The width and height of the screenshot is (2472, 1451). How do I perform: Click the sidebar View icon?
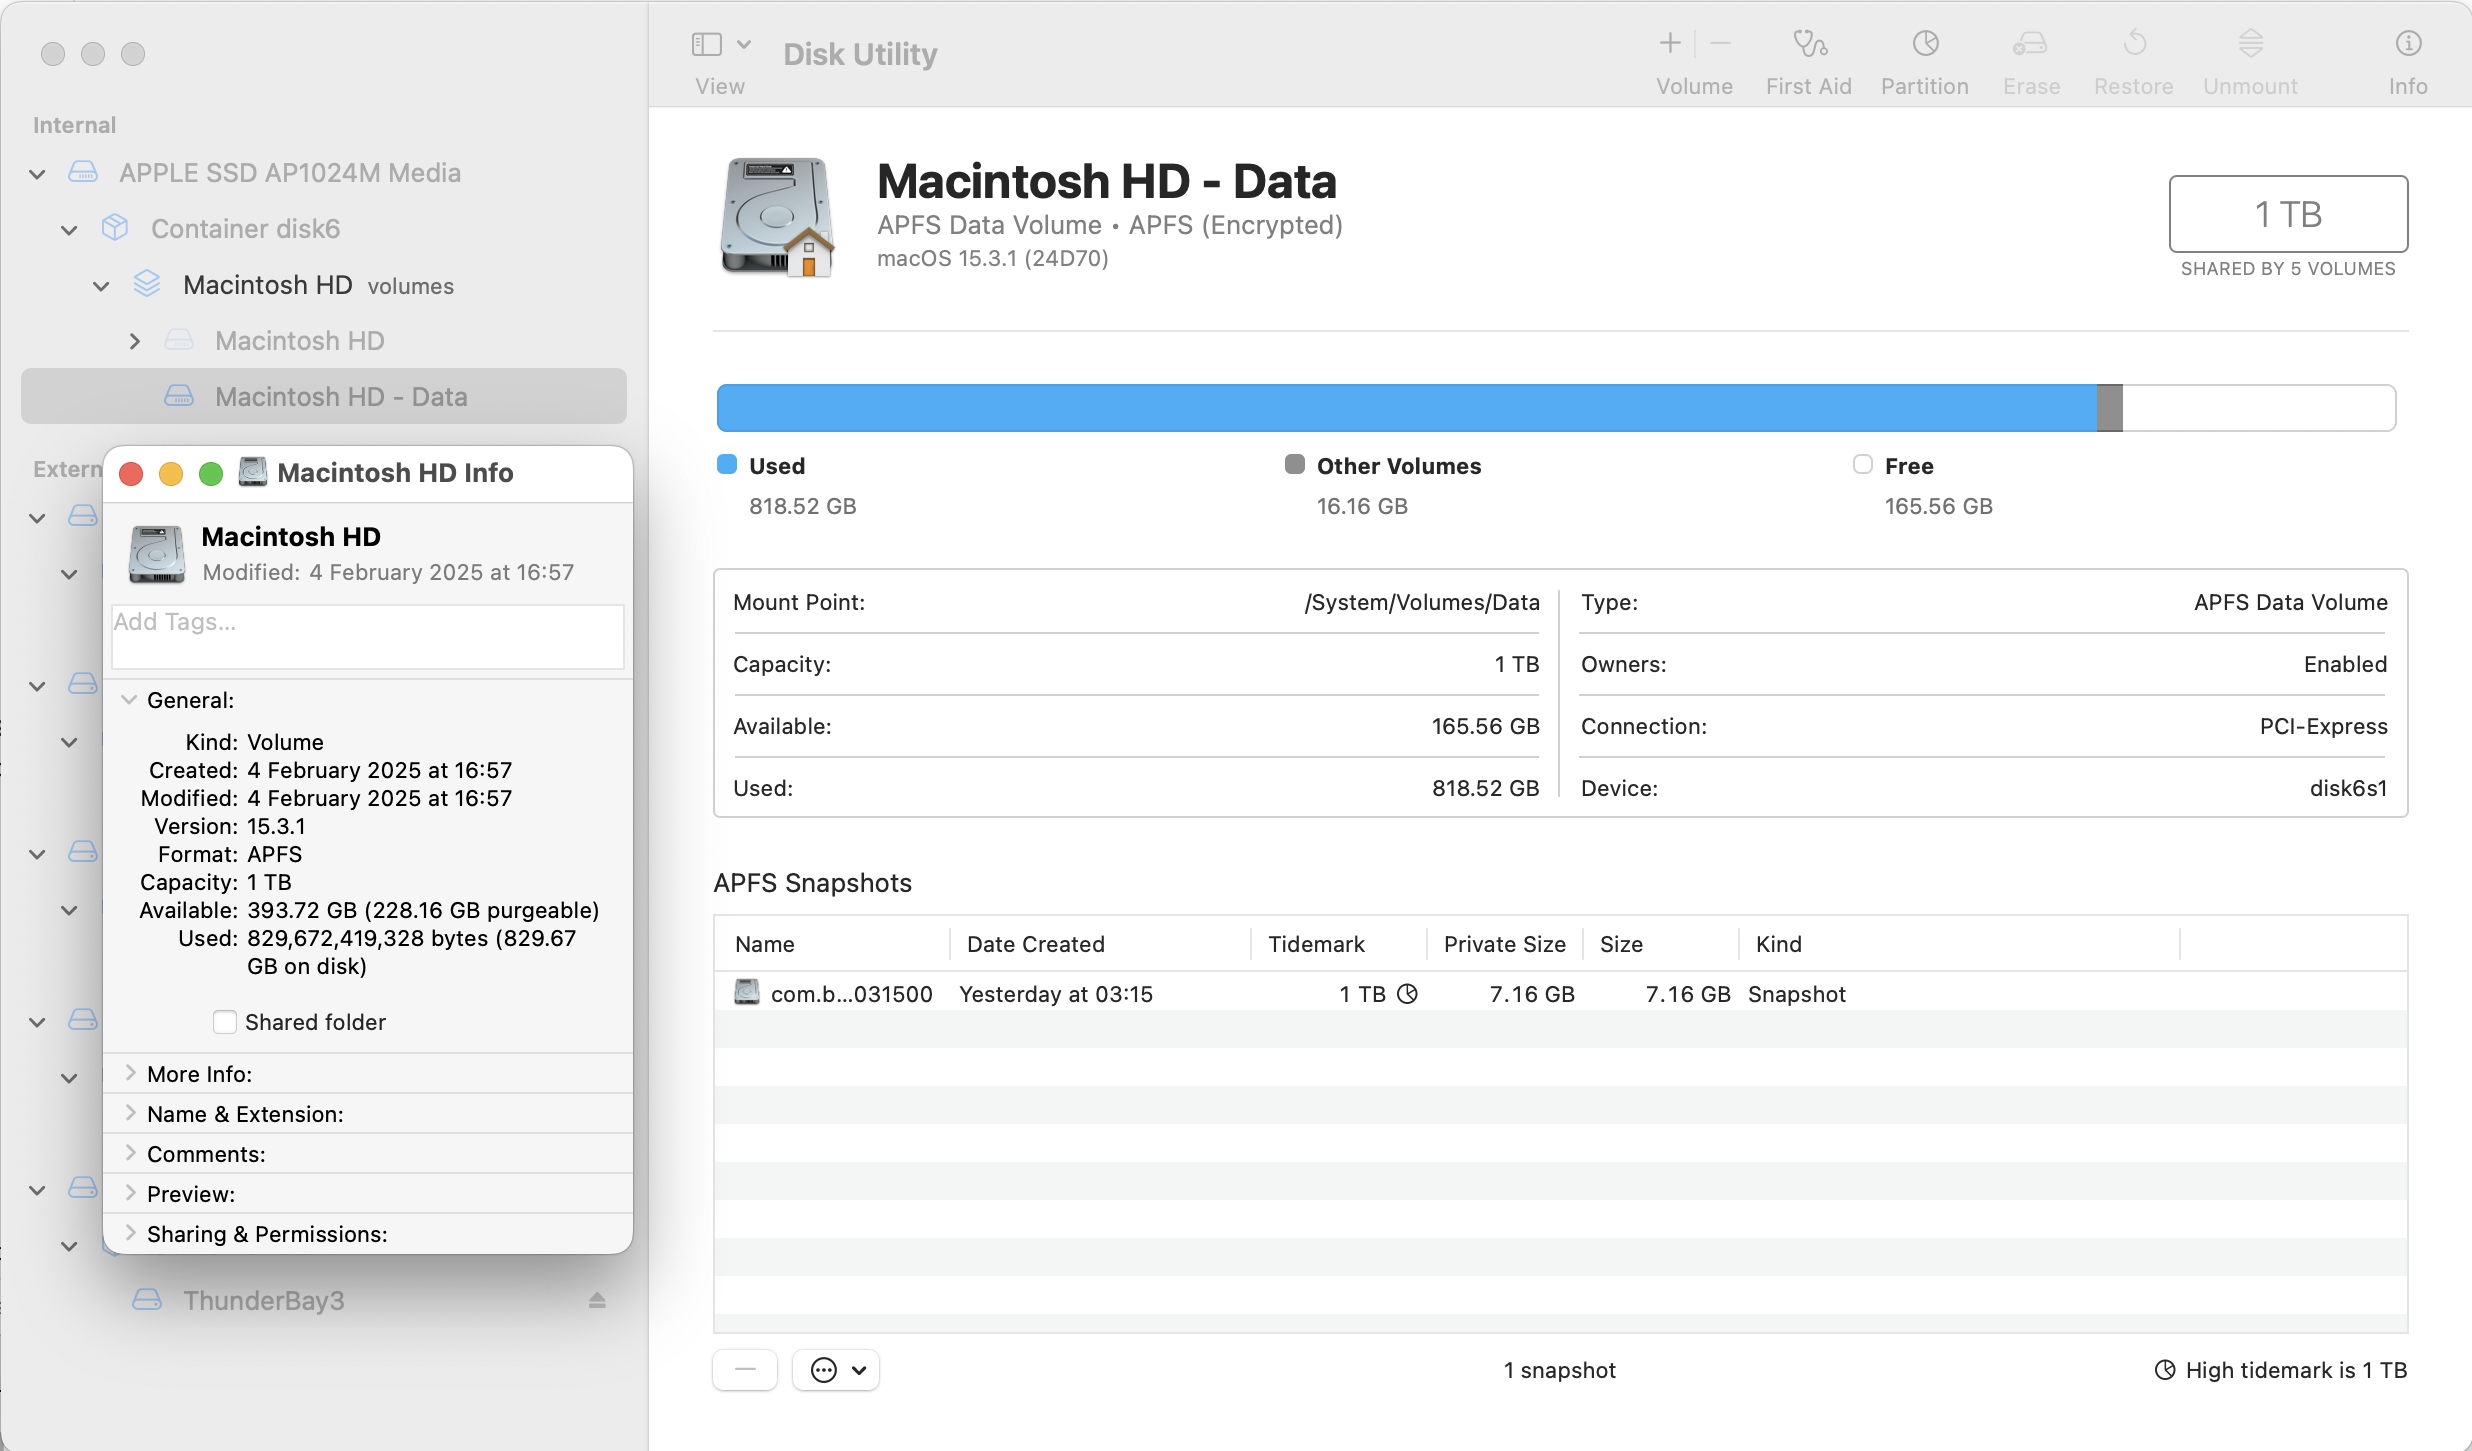pos(707,44)
